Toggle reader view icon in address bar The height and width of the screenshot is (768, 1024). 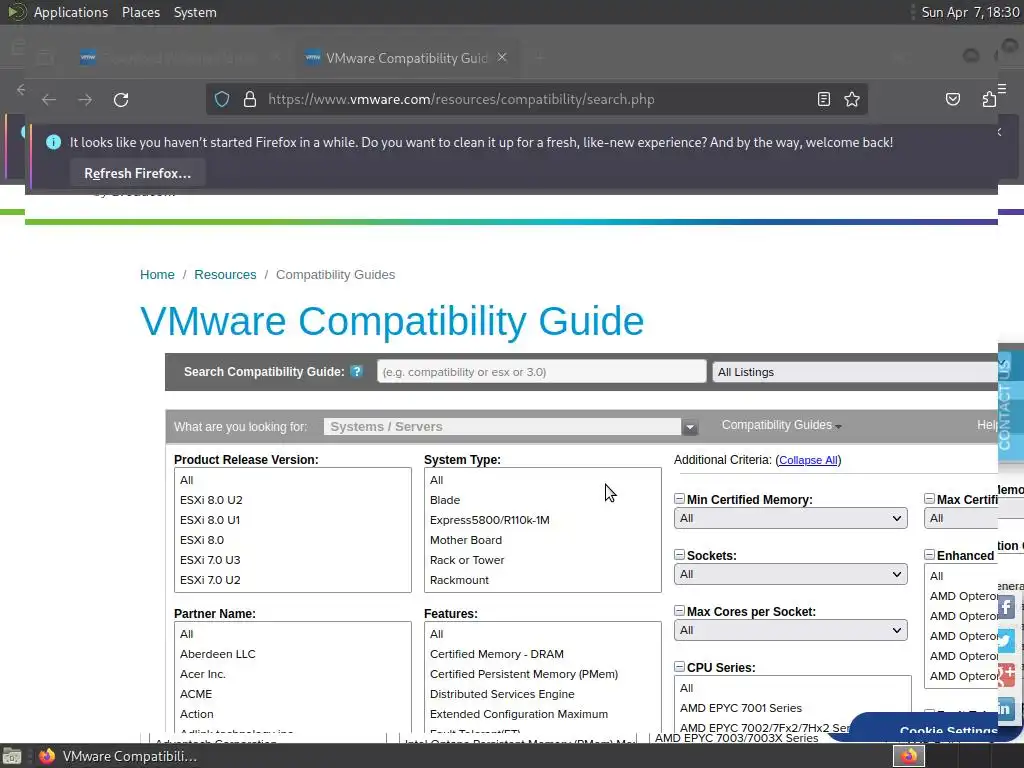click(x=824, y=99)
